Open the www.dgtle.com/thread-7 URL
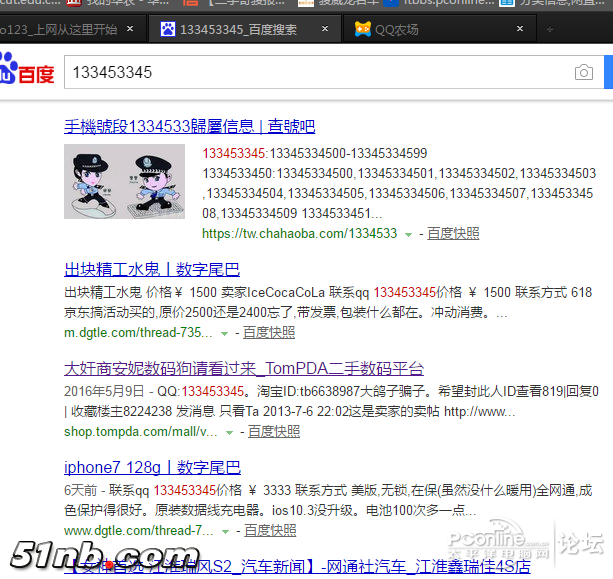The image size is (613, 579). click(x=138, y=531)
